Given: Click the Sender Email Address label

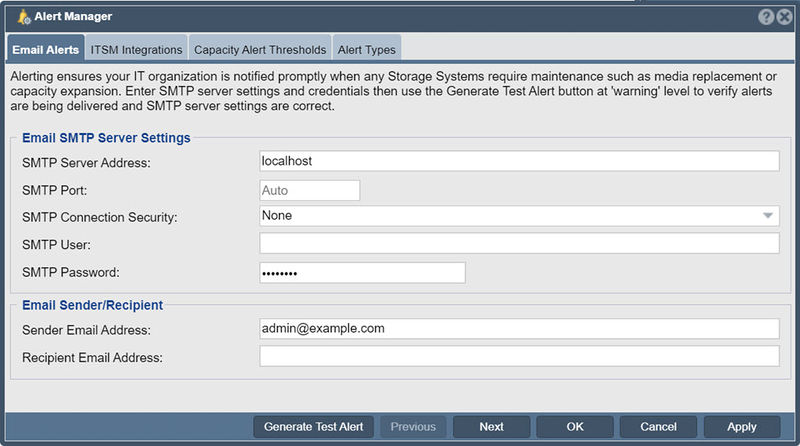Looking at the screenshot, I should [x=86, y=330].
